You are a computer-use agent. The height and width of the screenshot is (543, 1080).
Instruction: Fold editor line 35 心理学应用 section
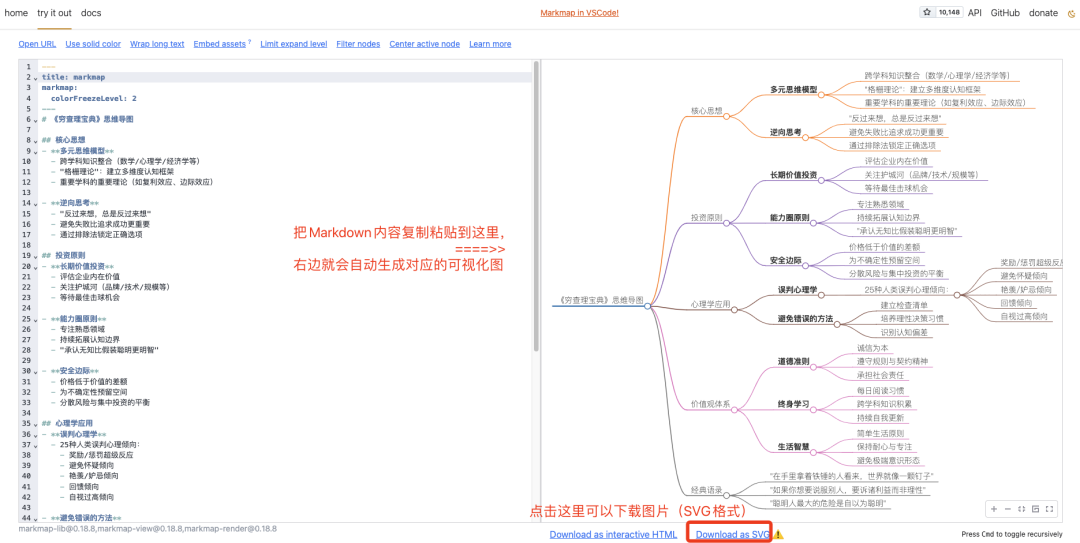[36, 424]
